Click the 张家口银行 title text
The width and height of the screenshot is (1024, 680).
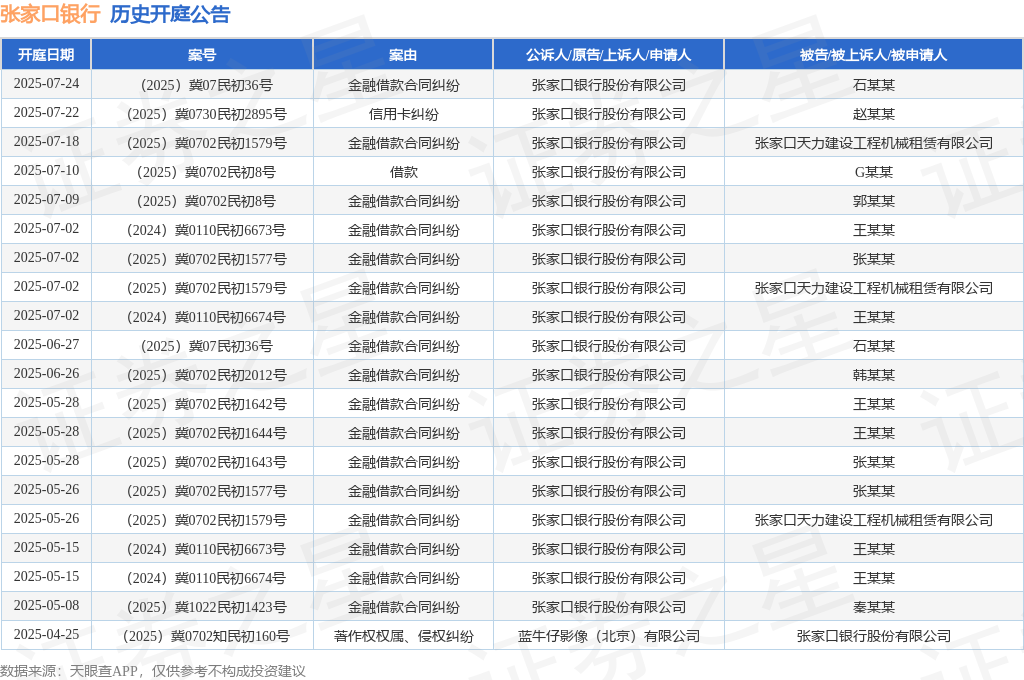pyautogui.click(x=50, y=14)
